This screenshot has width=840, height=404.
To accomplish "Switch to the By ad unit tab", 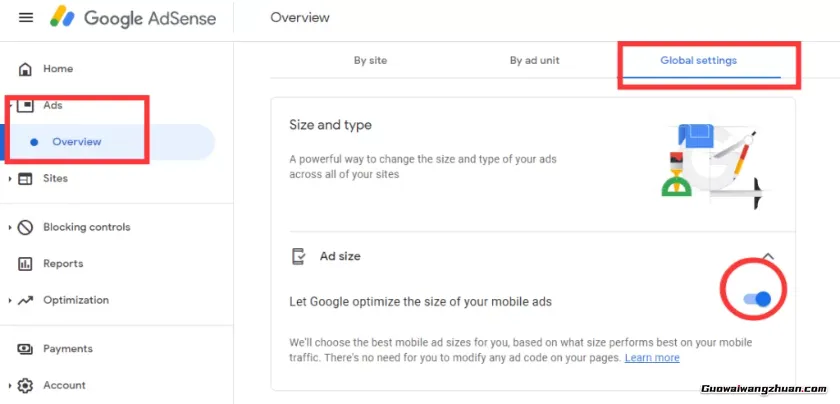I will [x=534, y=60].
